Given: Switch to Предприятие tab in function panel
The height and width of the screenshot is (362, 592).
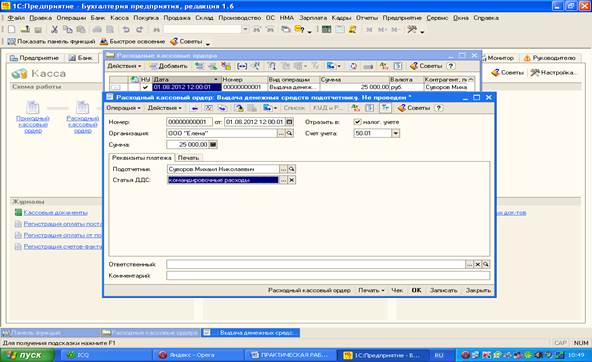Looking at the screenshot, I should coord(35,58).
